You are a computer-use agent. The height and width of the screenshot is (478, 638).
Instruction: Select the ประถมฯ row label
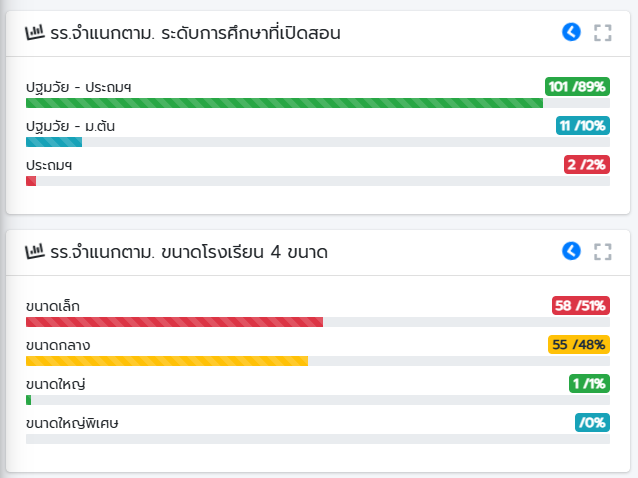click(49, 165)
